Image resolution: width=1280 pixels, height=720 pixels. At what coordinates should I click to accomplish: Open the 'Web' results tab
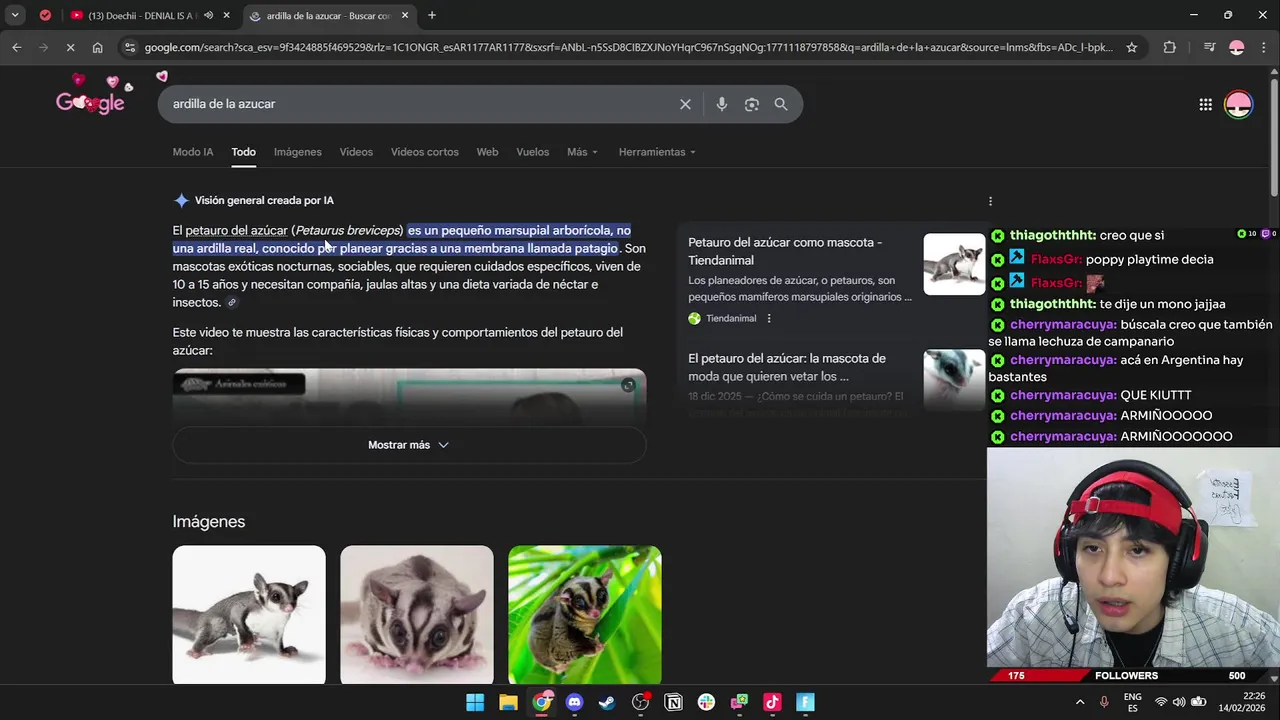487,152
